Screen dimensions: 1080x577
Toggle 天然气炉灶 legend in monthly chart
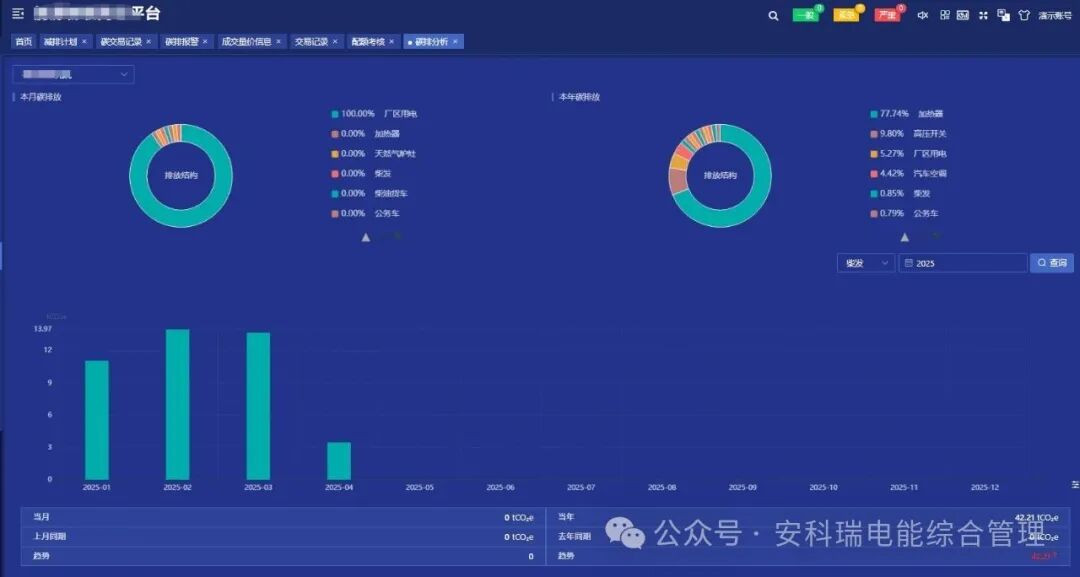point(374,154)
